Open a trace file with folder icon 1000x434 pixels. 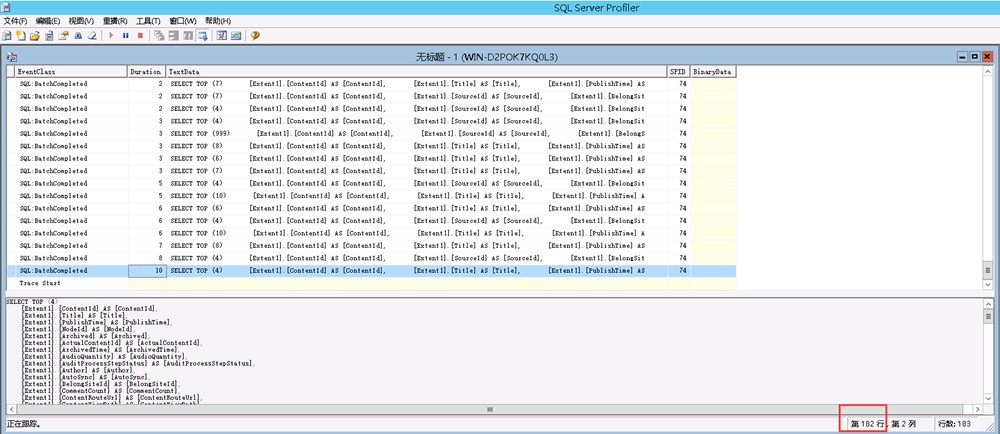[x=34, y=35]
